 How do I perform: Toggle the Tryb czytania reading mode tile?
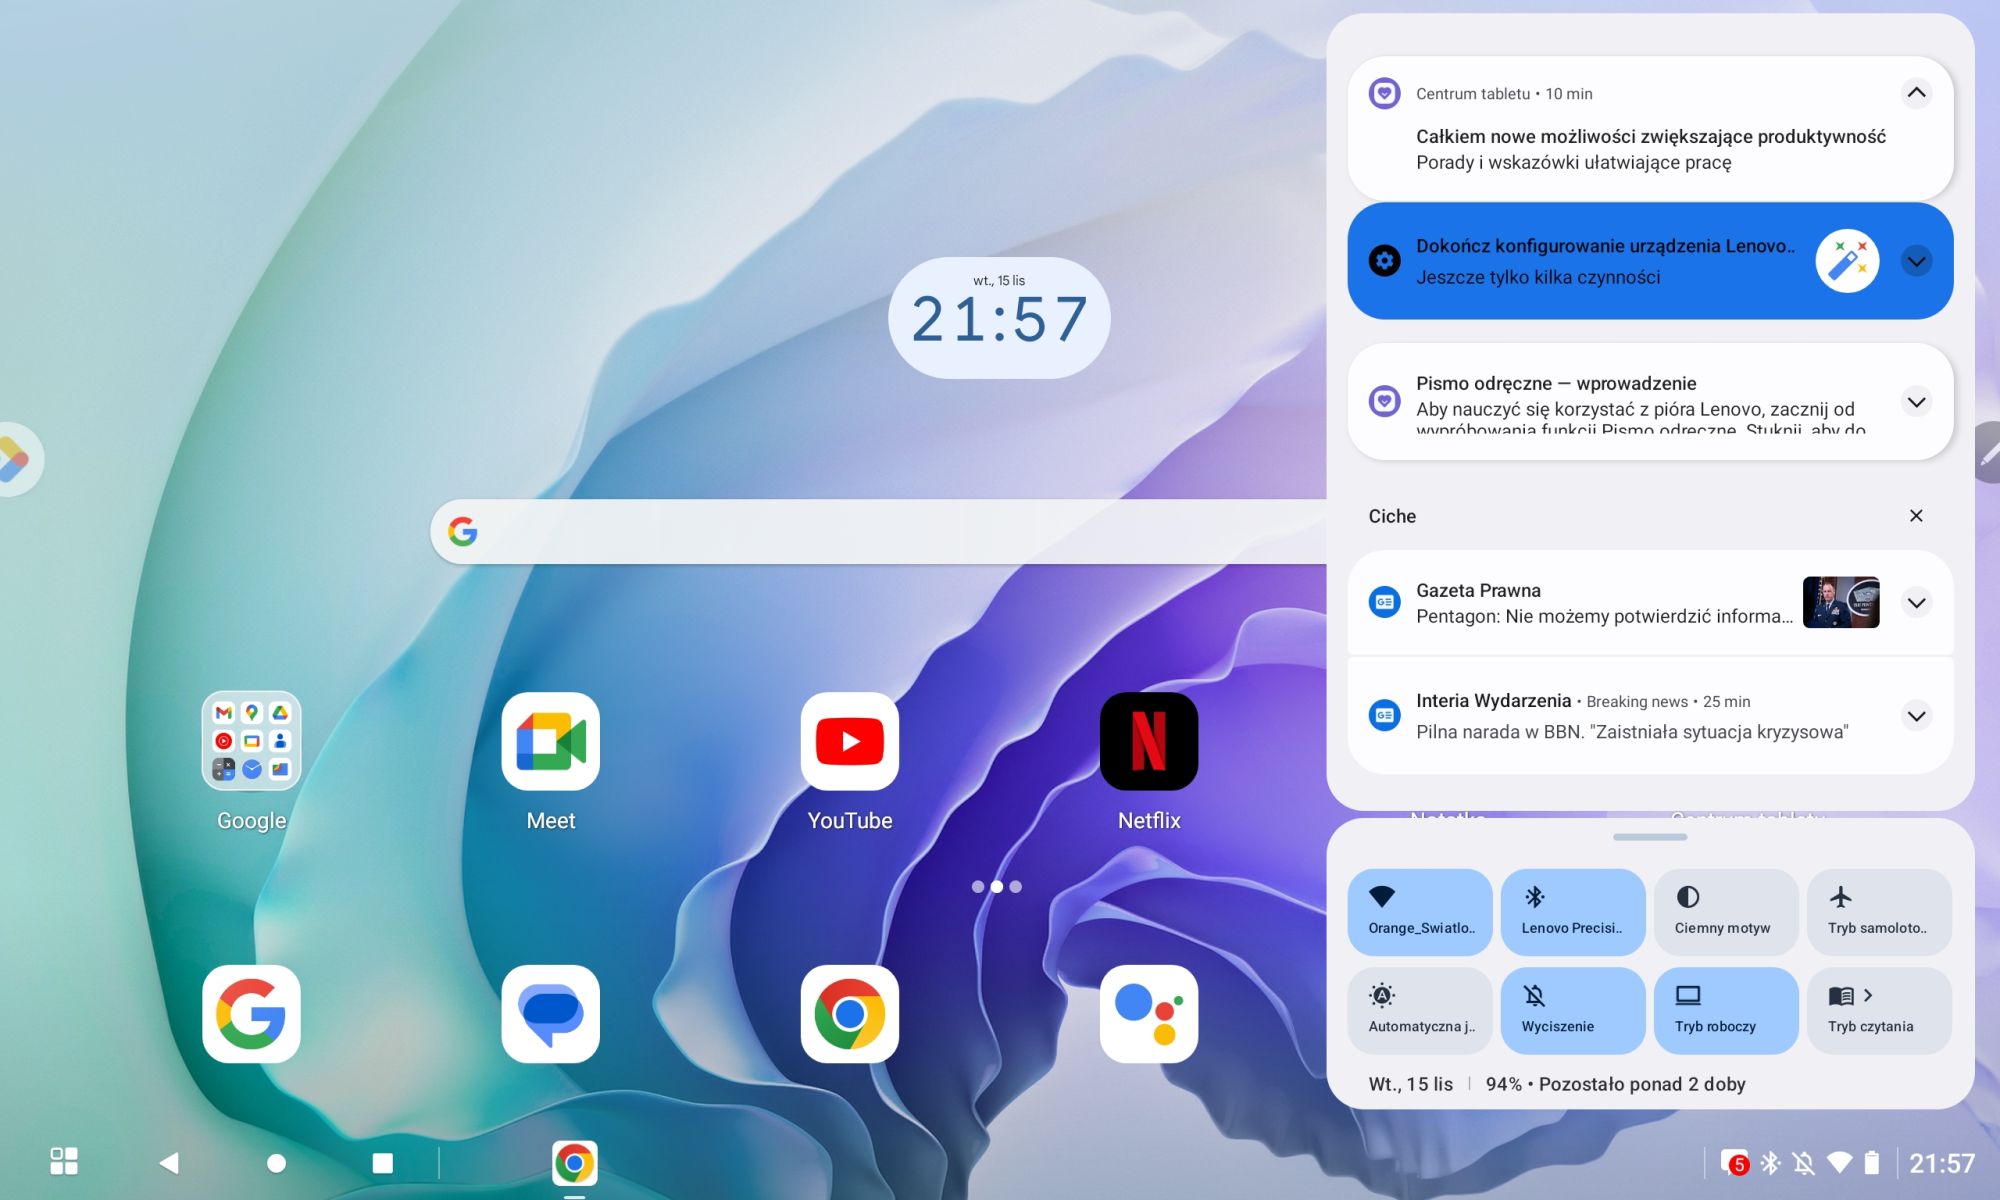click(x=1880, y=1010)
